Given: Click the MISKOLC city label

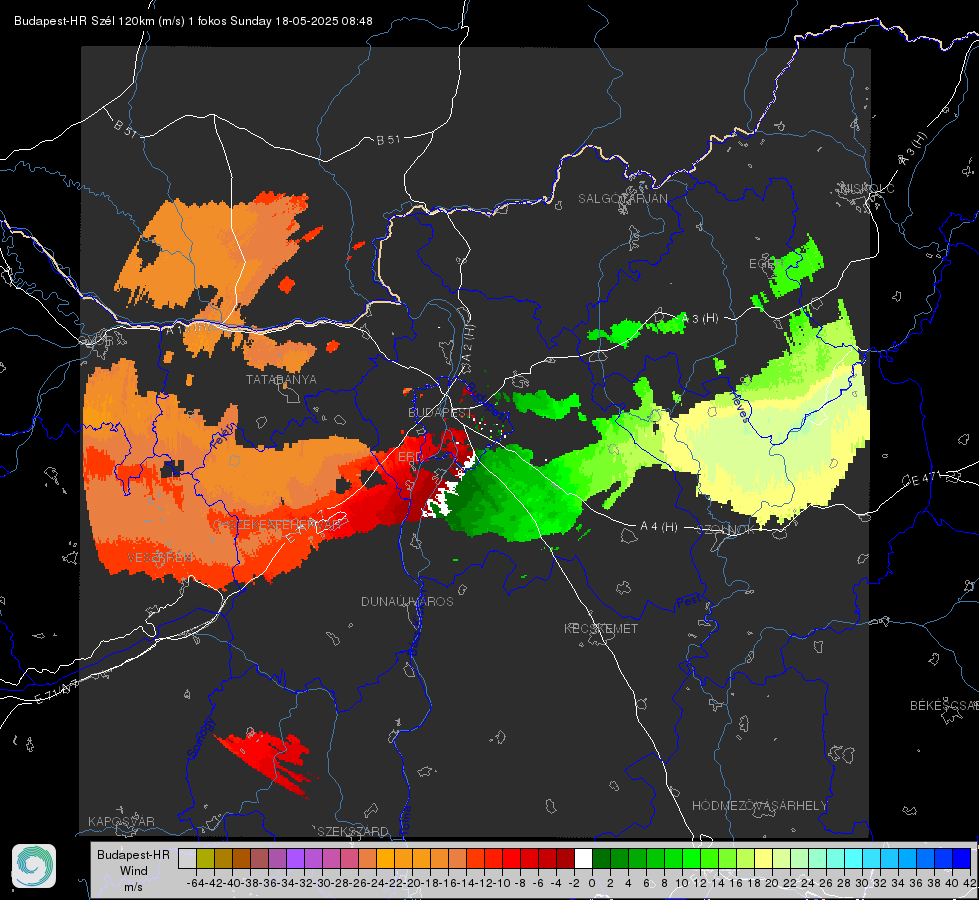Looking at the screenshot, I should click(867, 189).
